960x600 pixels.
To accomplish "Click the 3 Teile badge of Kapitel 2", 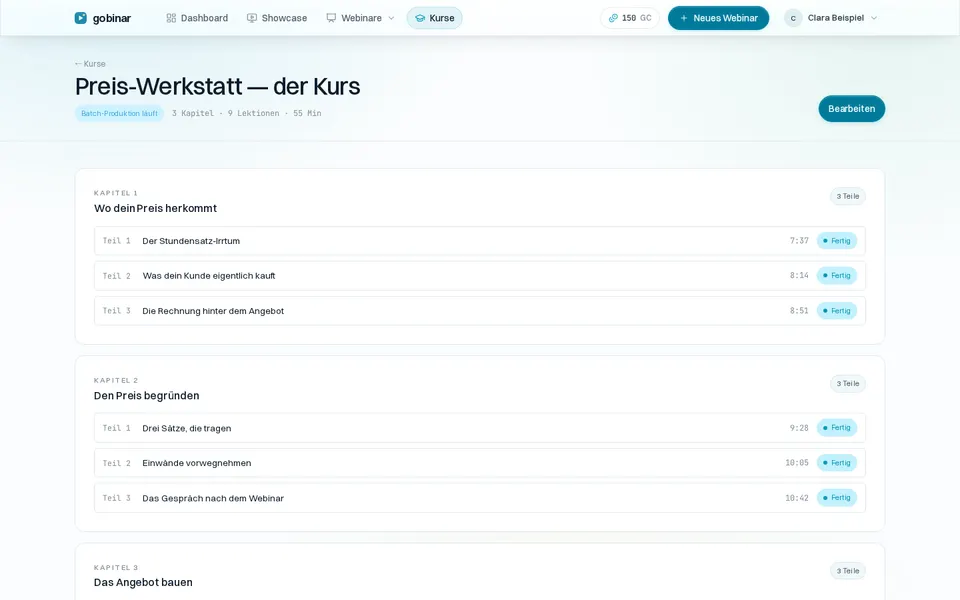I will pyautogui.click(x=848, y=384).
